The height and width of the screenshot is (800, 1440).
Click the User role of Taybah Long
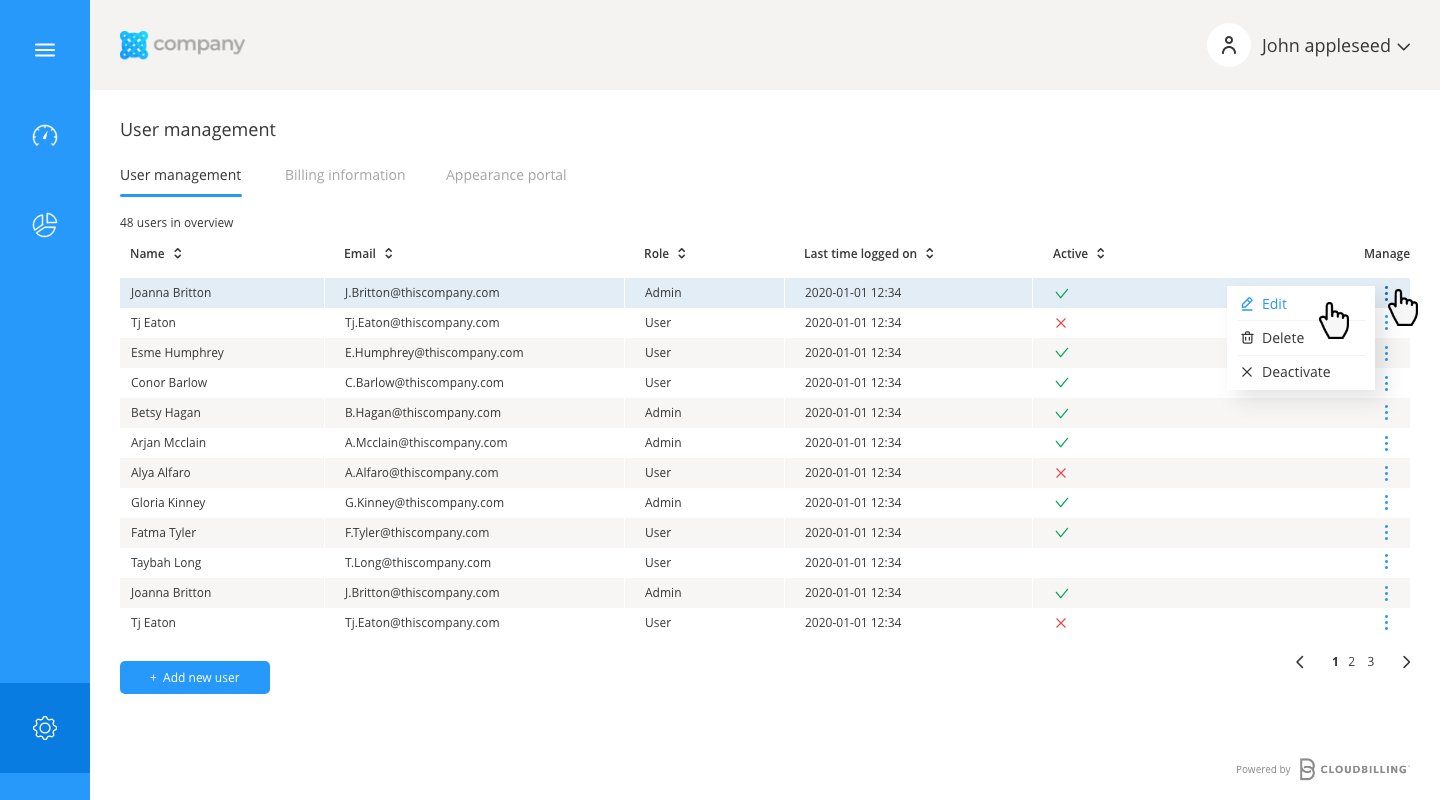click(658, 563)
